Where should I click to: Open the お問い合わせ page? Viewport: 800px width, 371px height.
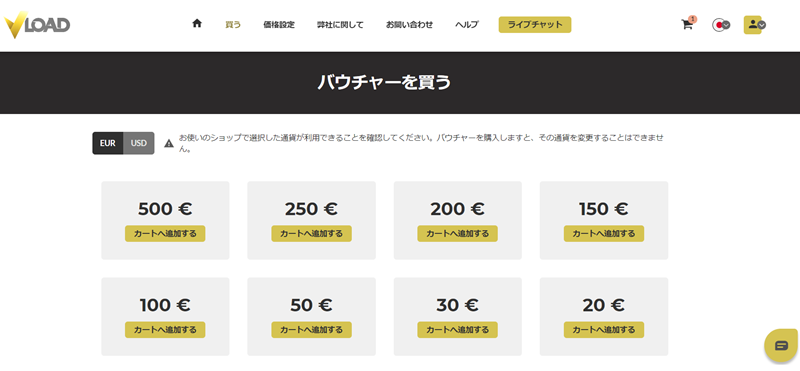click(x=409, y=24)
